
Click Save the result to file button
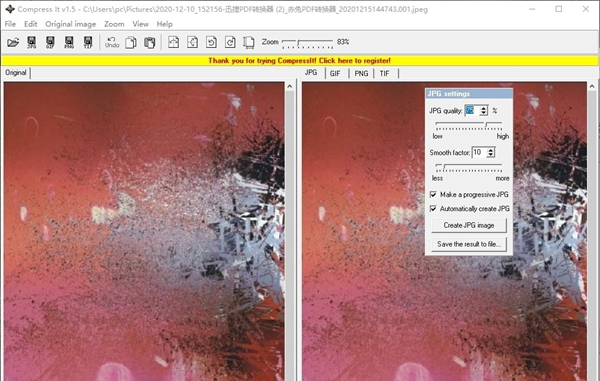tap(469, 244)
